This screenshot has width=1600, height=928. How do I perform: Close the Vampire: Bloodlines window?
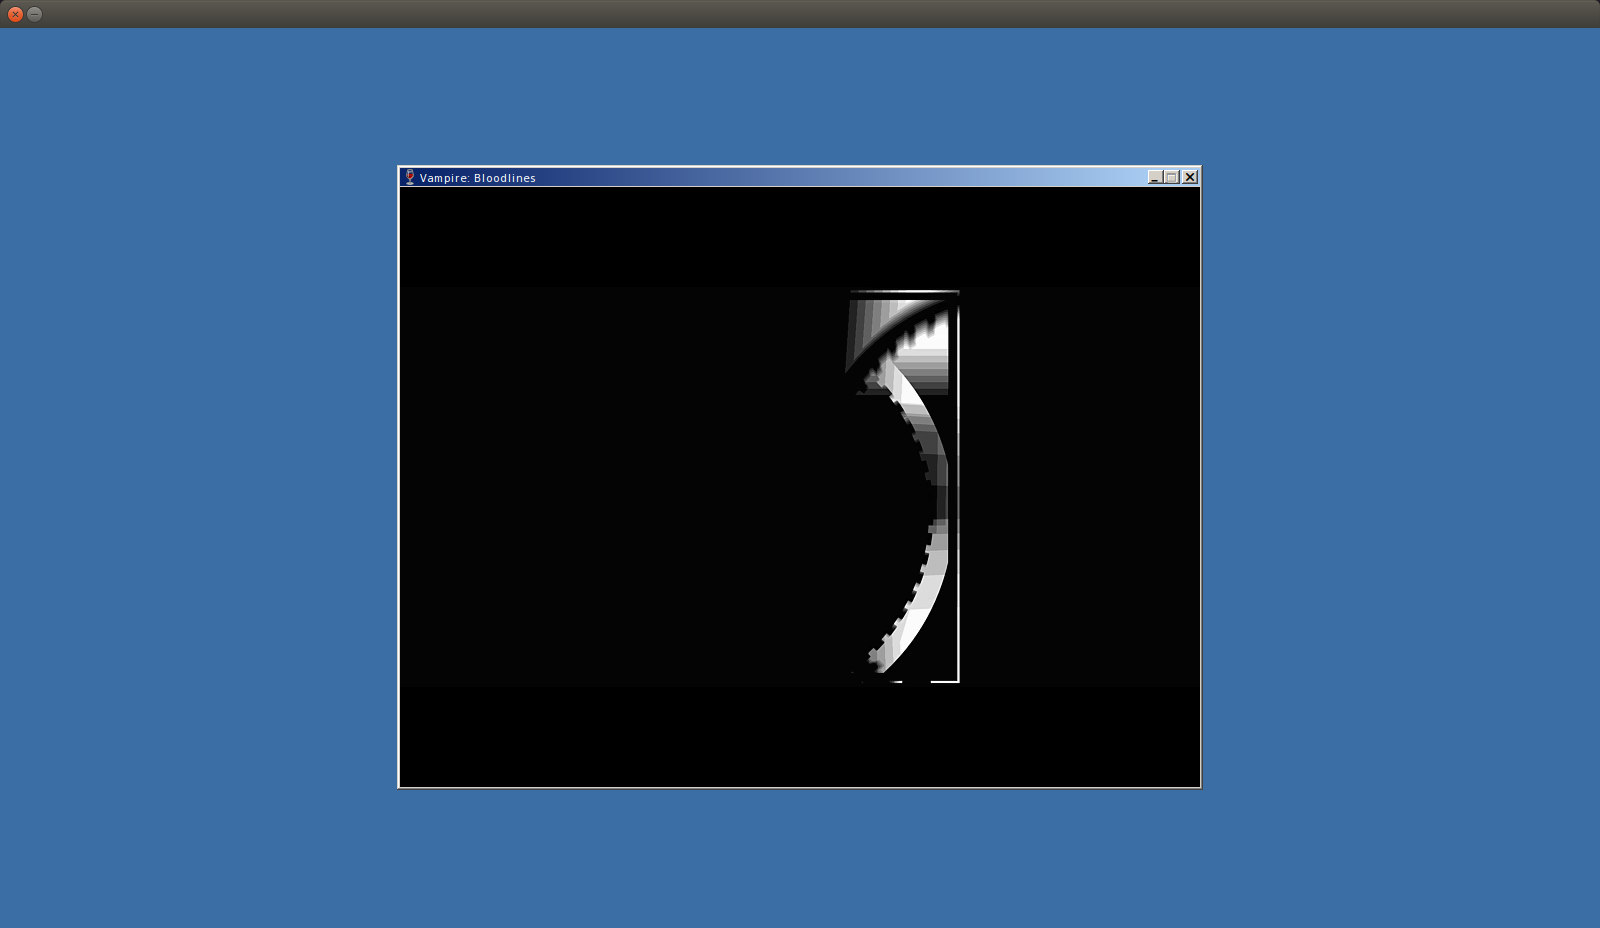pos(1190,177)
